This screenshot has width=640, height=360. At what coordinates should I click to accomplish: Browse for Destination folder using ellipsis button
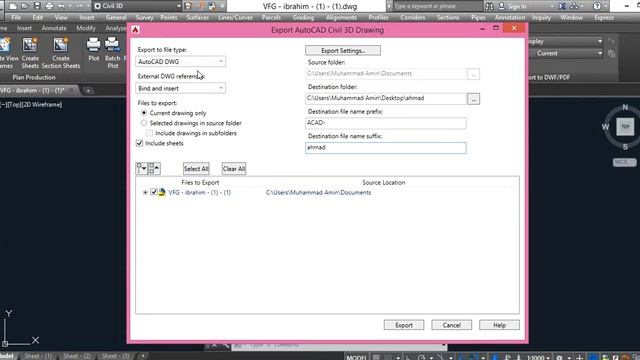pyautogui.click(x=473, y=99)
